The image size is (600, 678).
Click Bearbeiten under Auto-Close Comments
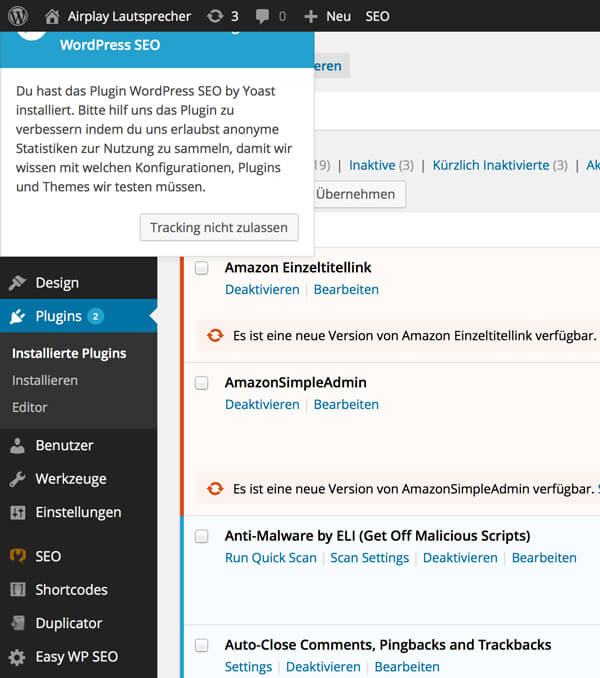click(407, 667)
